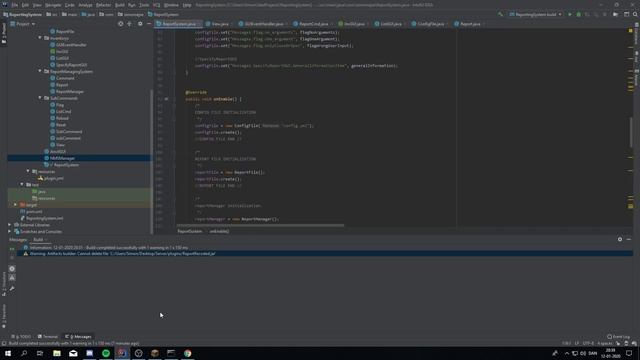
Task: Select NMSManager class in project tree
Action: pyautogui.click(x=62, y=158)
